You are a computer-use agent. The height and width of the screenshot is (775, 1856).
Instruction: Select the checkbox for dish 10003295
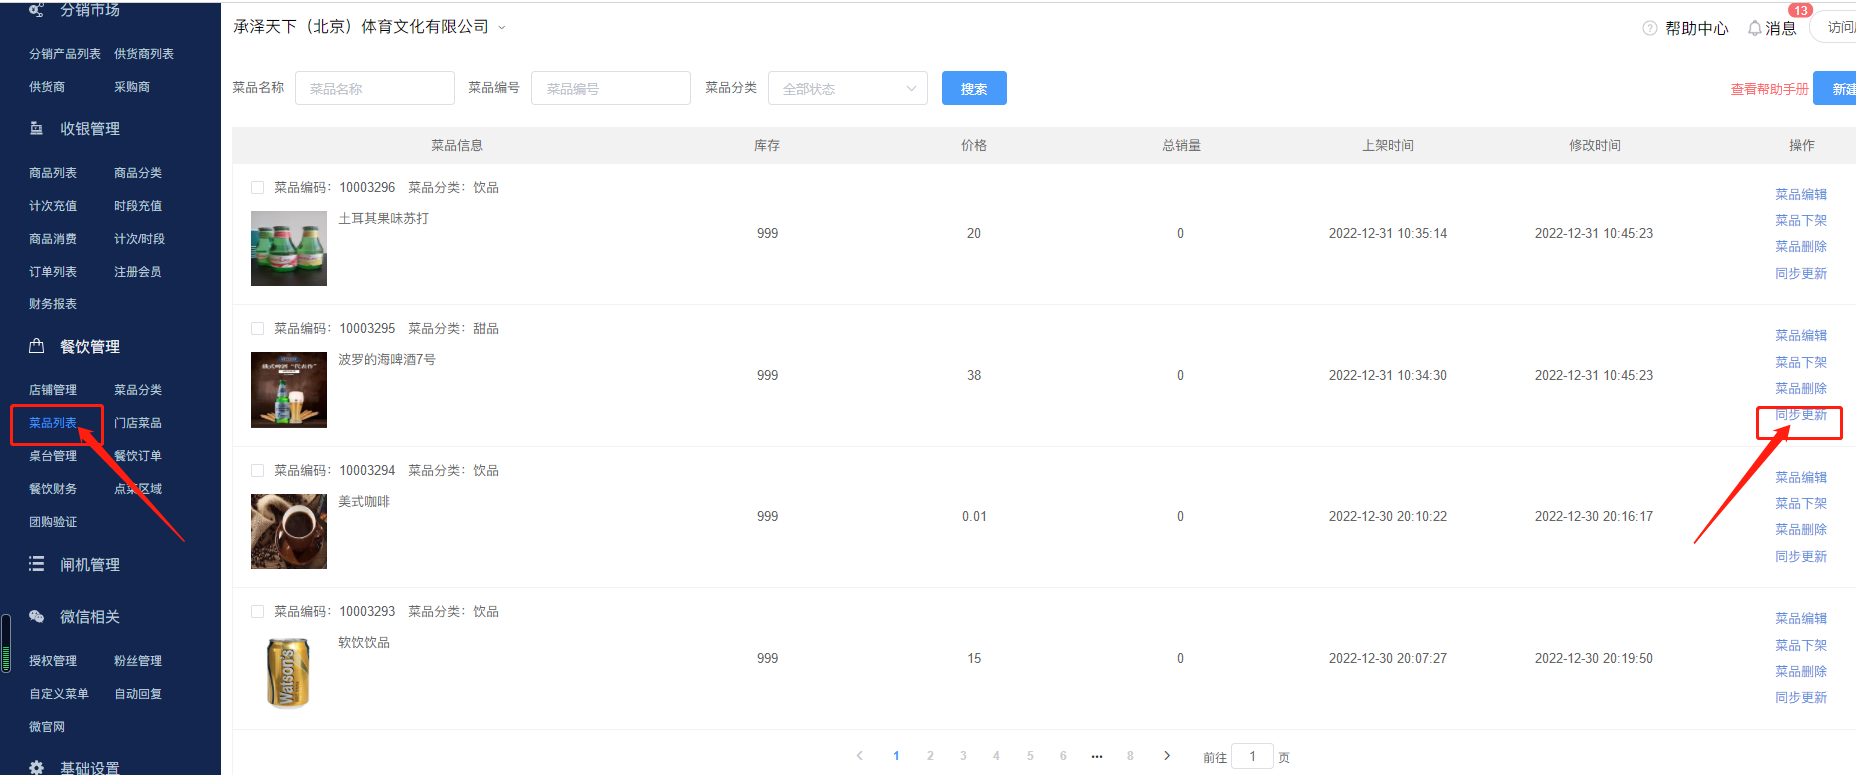point(258,329)
